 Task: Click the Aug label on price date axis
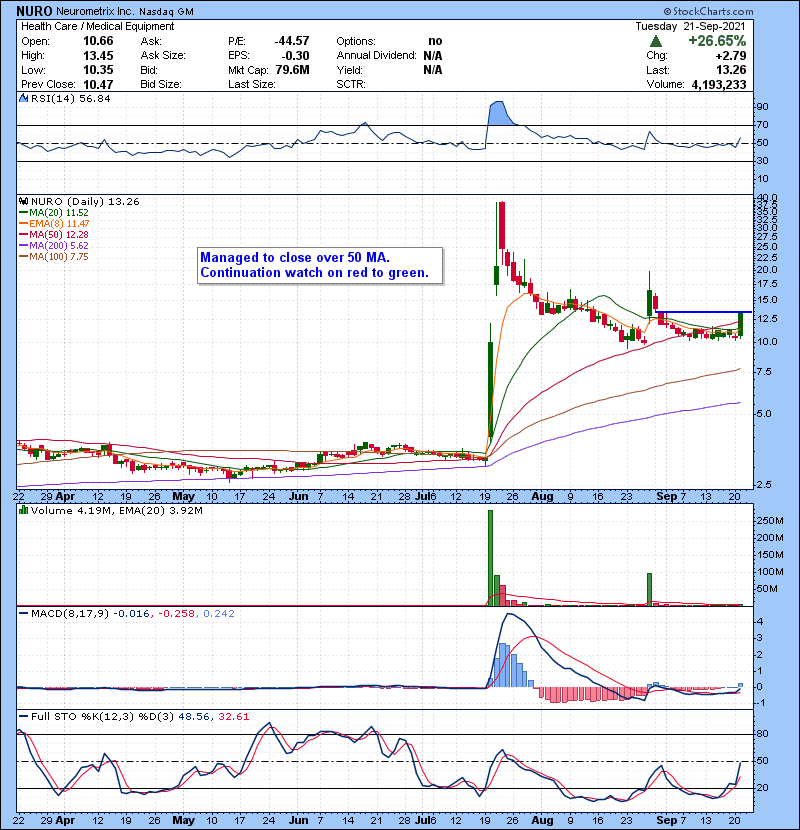pyautogui.click(x=542, y=497)
